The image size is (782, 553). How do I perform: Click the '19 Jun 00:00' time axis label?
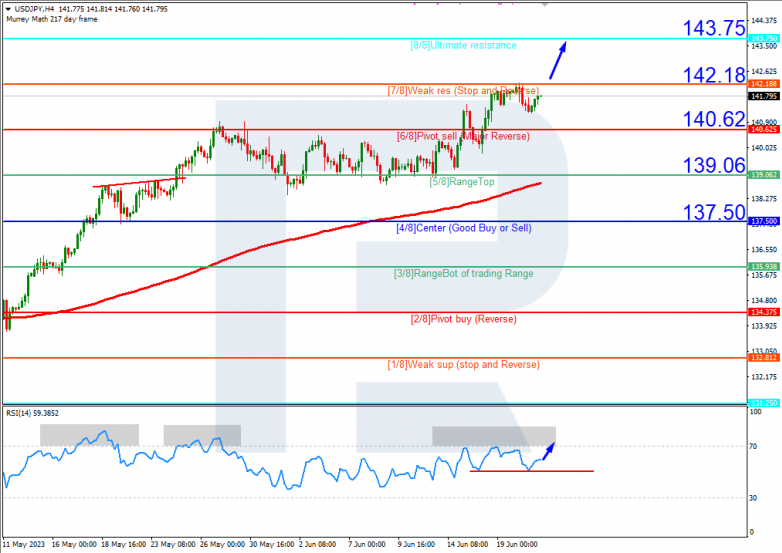517,544
